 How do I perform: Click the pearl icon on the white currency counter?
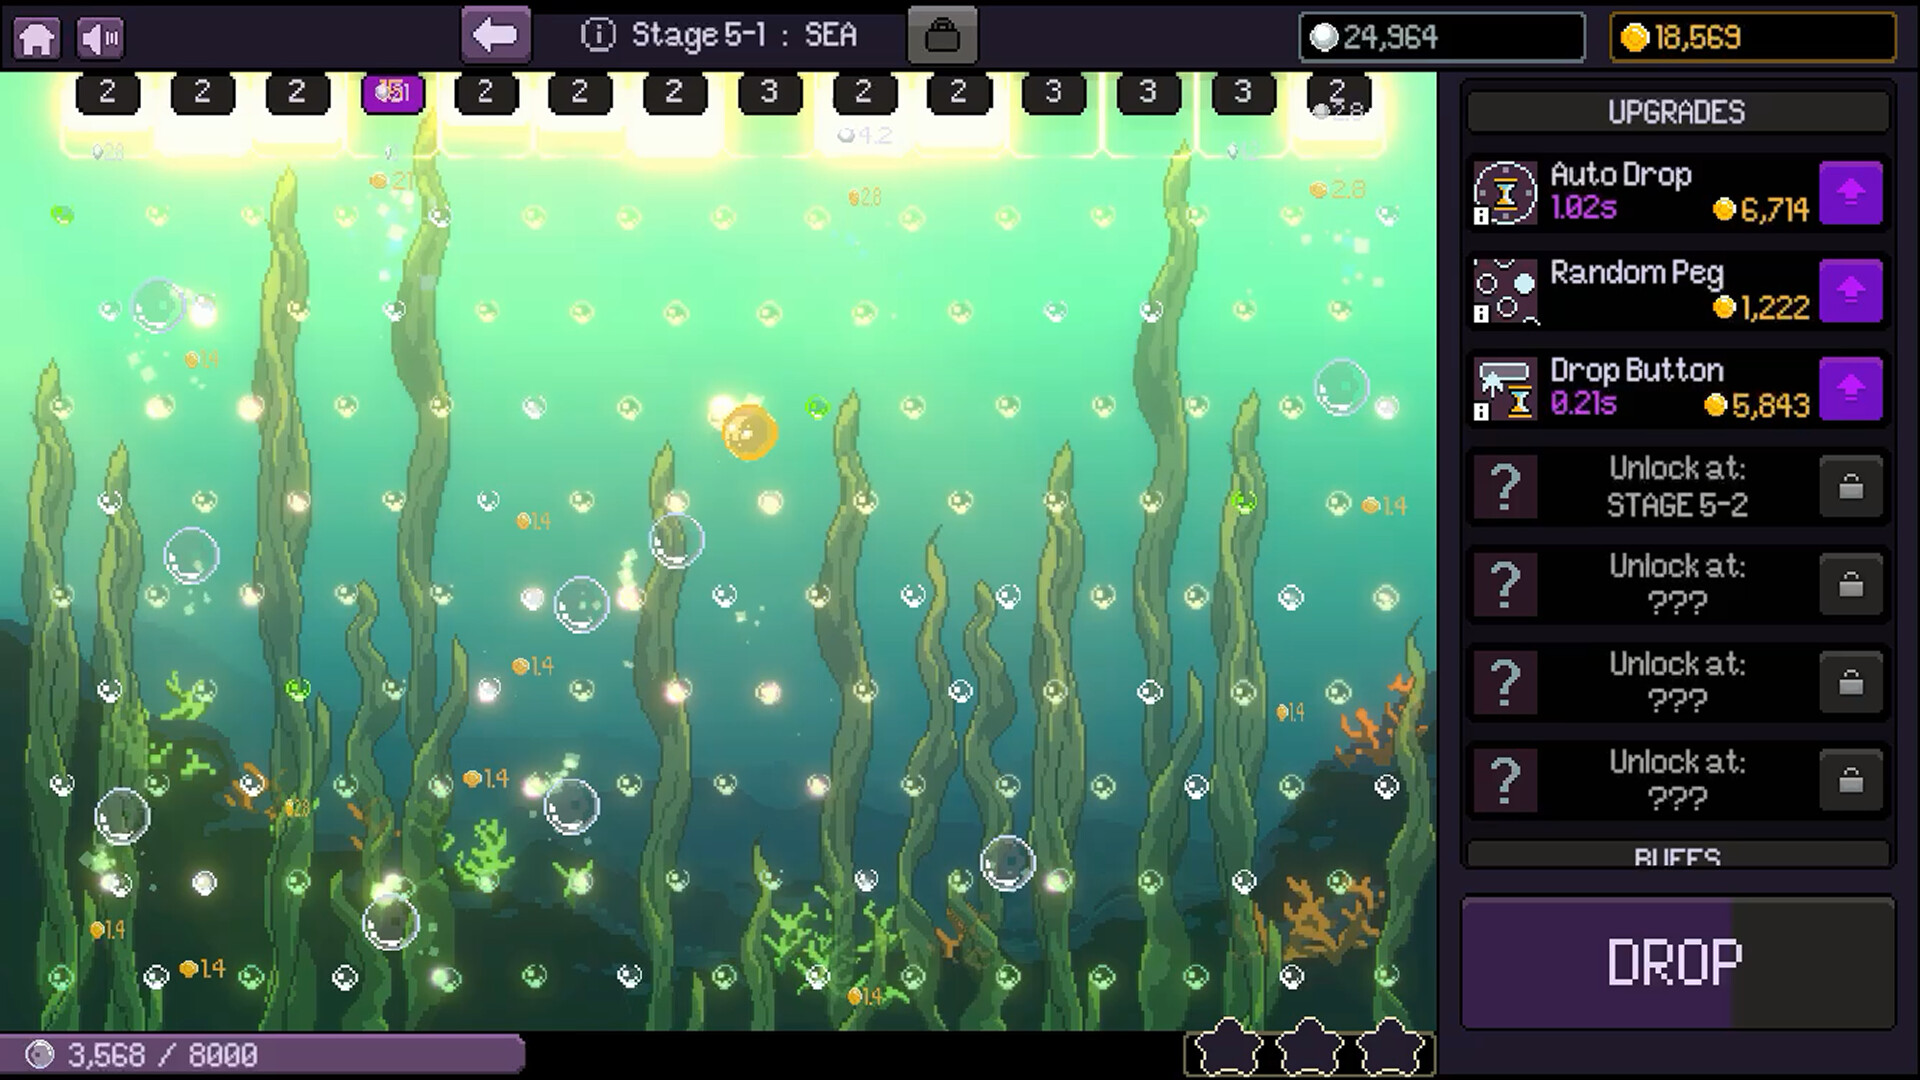click(1322, 38)
